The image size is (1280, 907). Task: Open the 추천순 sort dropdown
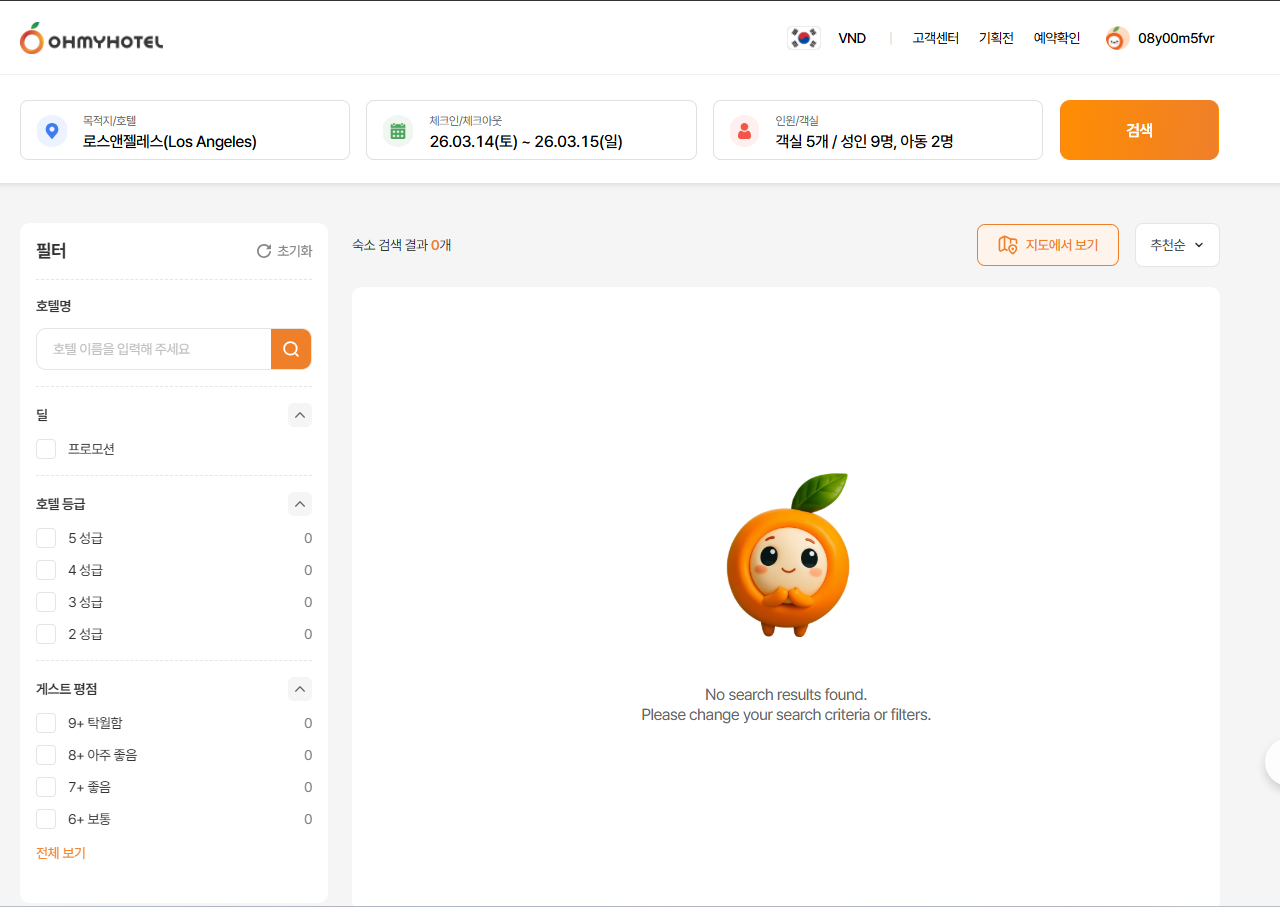pos(1177,245)
